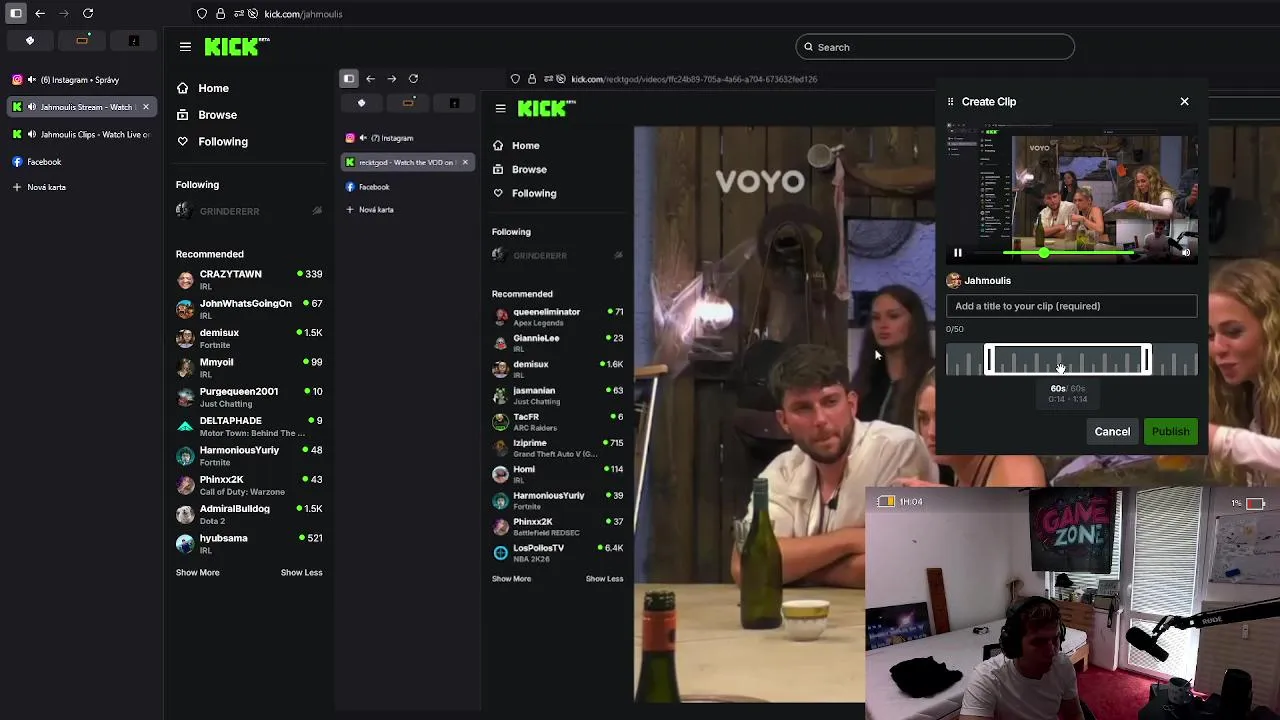Switch to the Jahmoulis Clips tab

coord(81,134)
